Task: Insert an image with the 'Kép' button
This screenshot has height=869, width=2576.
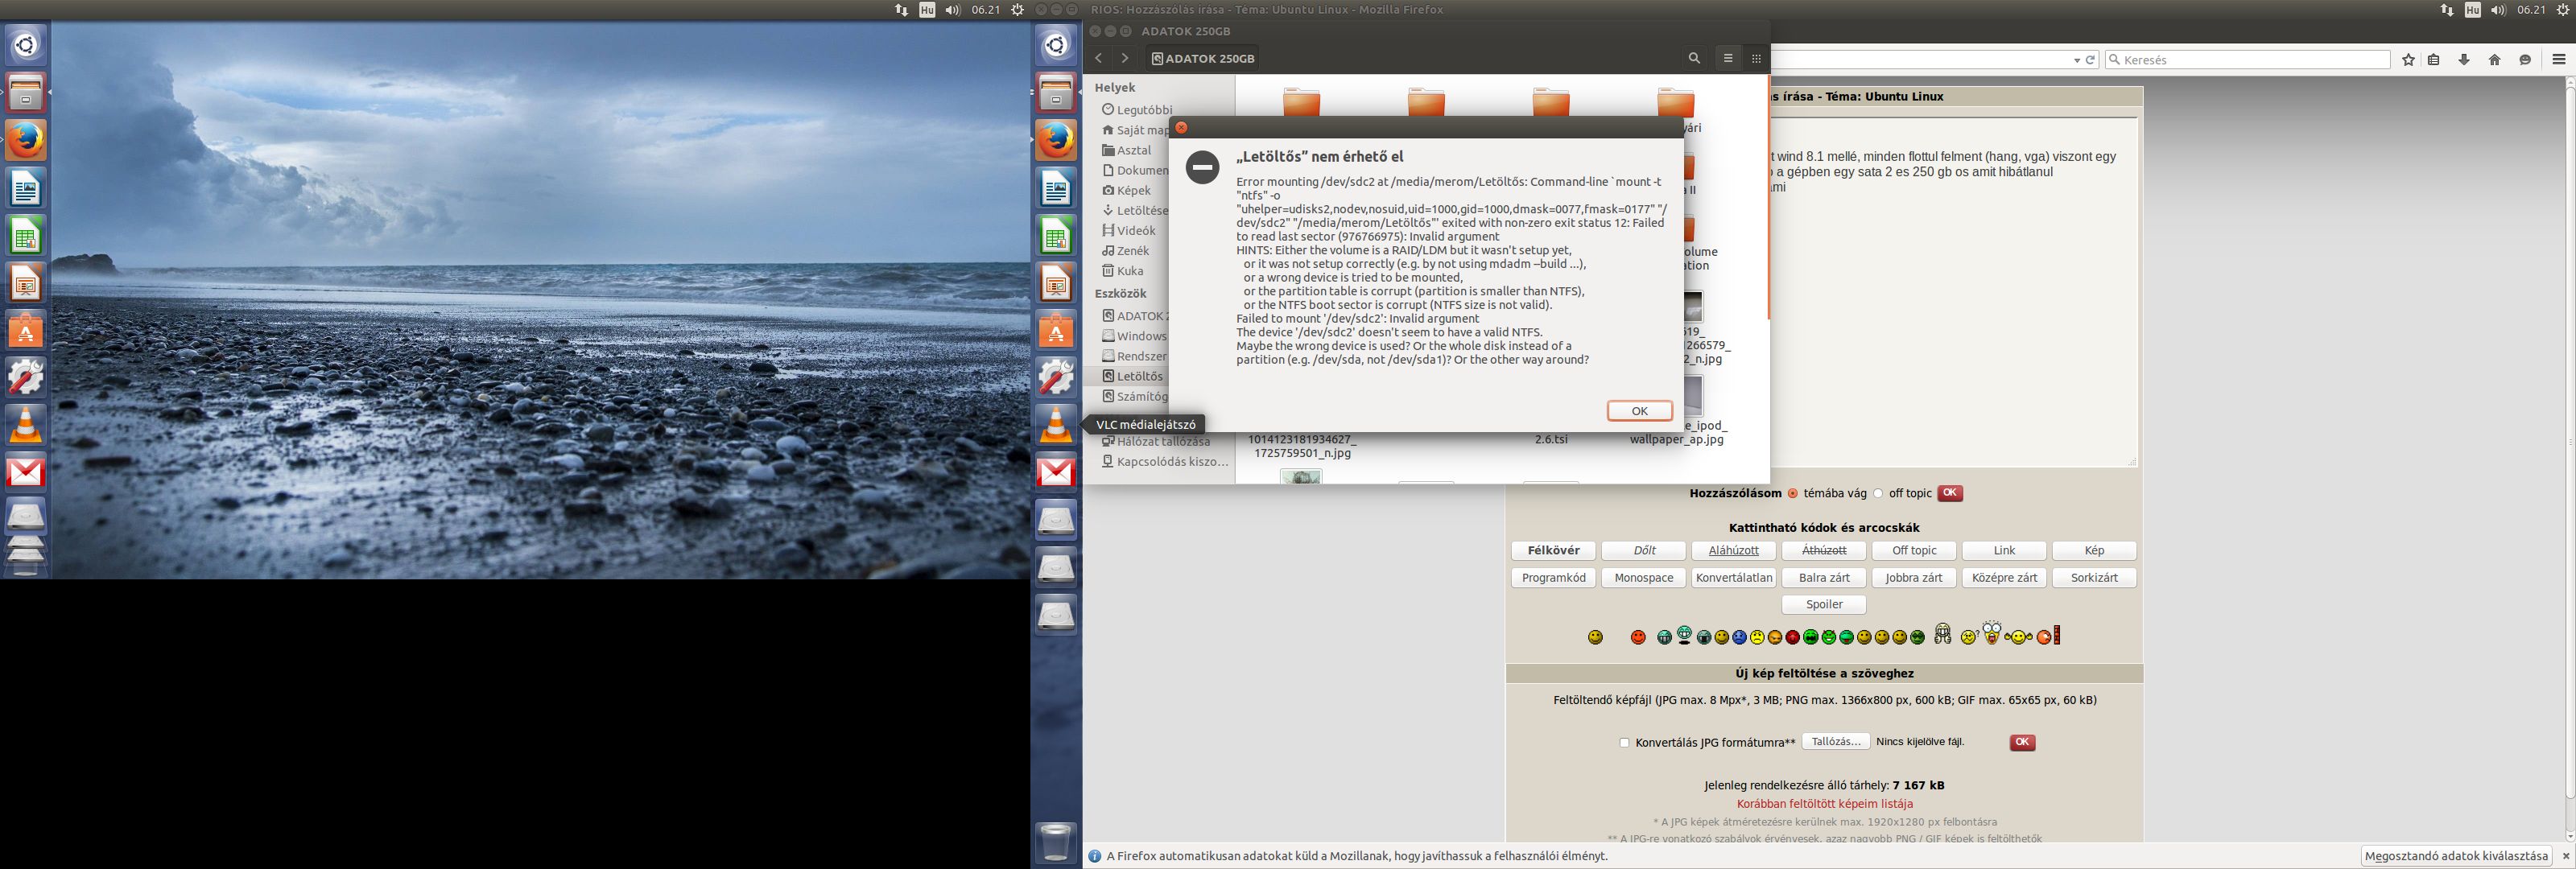Action: point(2094,551)
